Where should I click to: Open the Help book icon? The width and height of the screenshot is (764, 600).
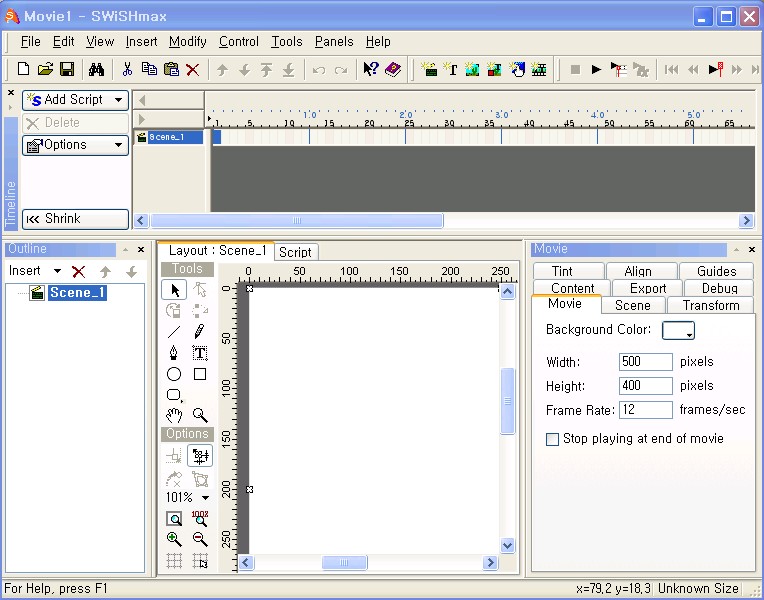tap(393, 69)
